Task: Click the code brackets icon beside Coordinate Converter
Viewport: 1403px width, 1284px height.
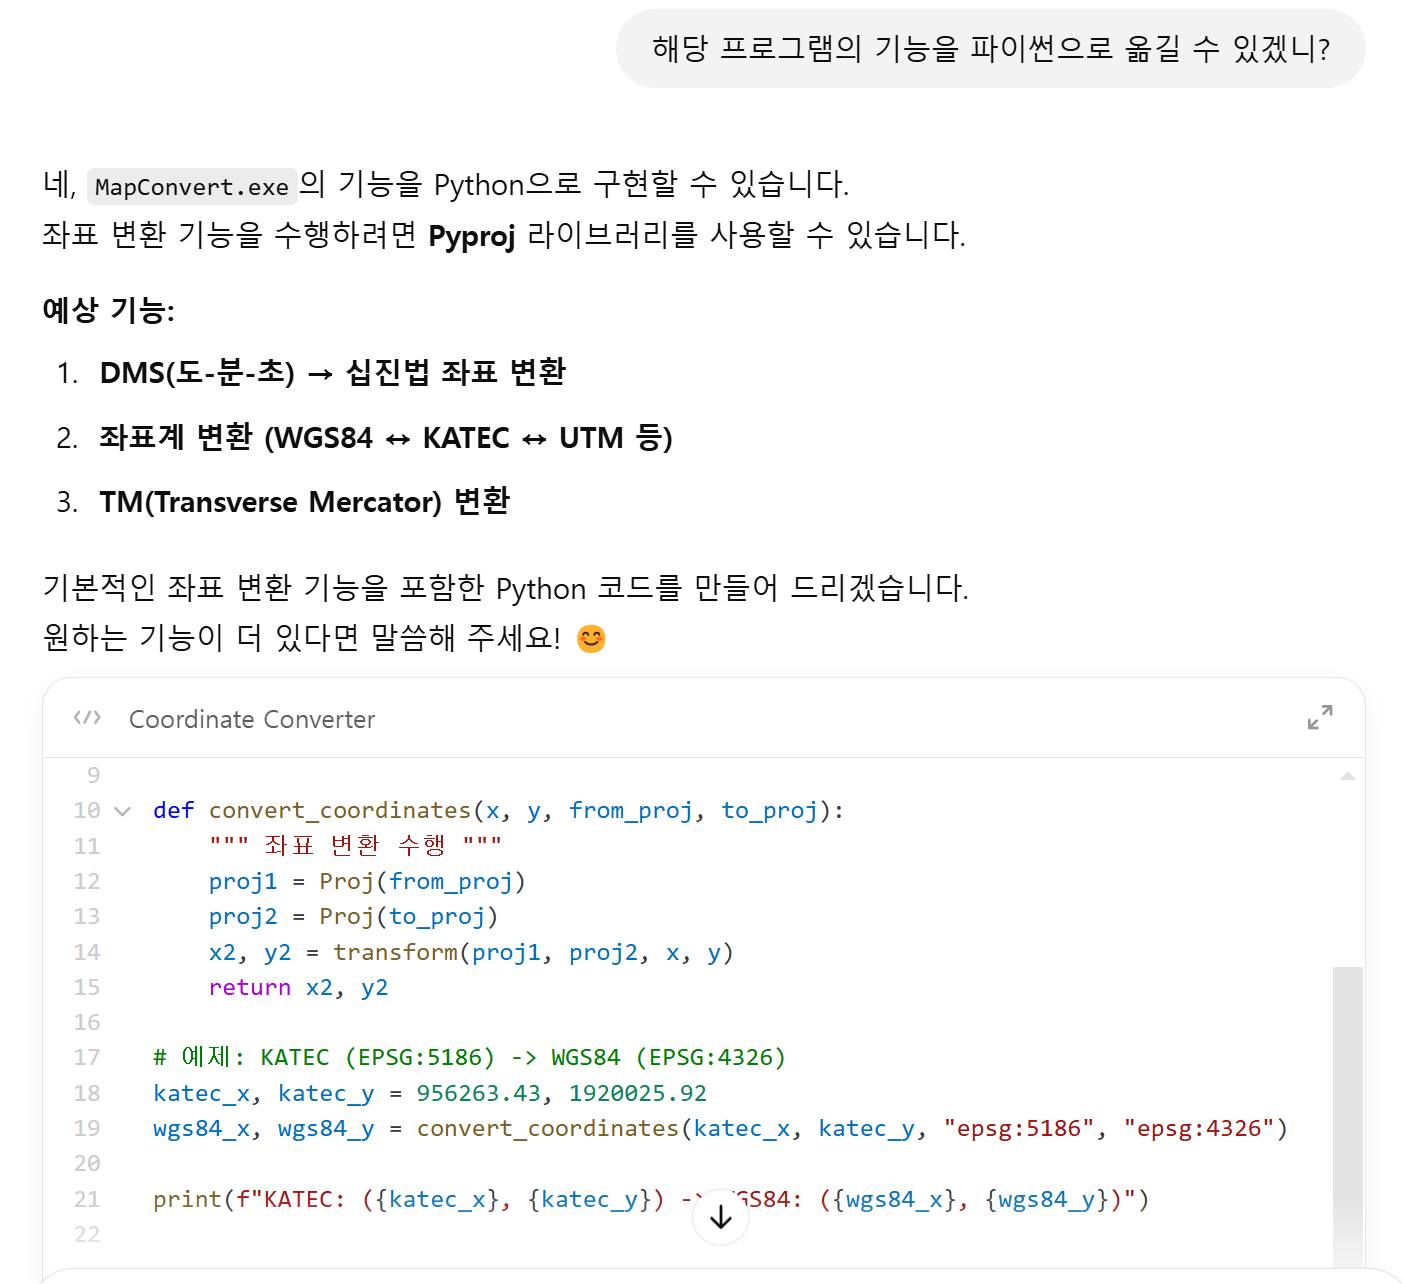Action: click(87, 718)
